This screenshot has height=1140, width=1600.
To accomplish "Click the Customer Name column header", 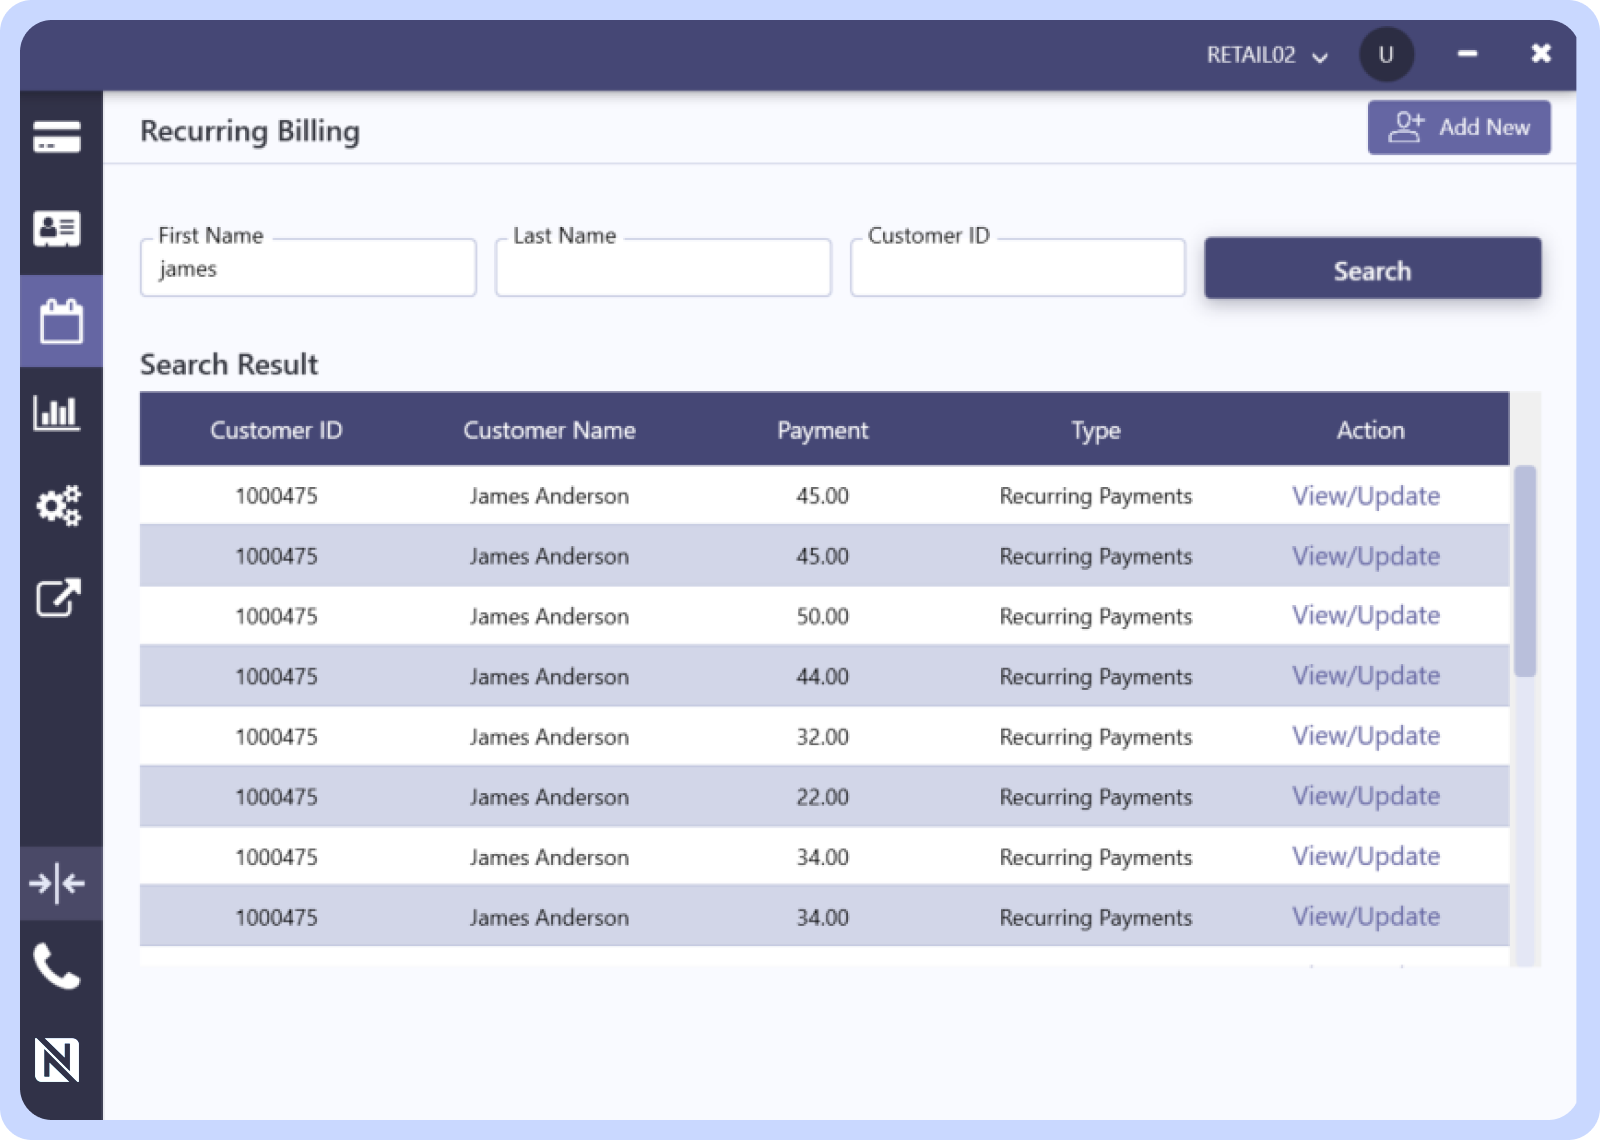I will click(x=549, y=430).
